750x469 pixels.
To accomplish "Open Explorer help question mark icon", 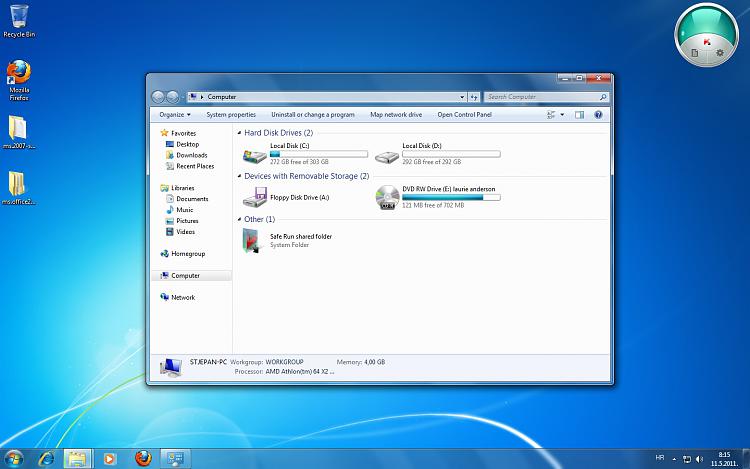I will [598, 115].
